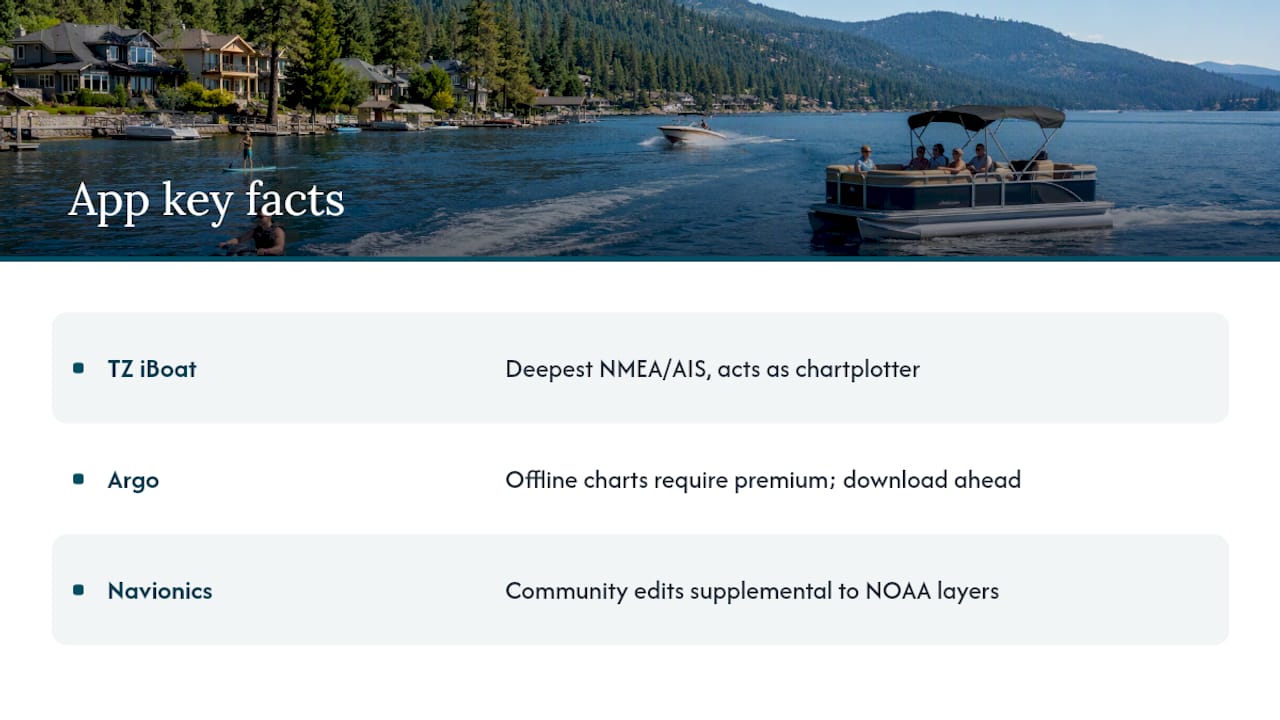The height and width of the screenshot is (720, 1280).
Task: Click the black canopy over the pontoon boat
Action: [985, 117]
